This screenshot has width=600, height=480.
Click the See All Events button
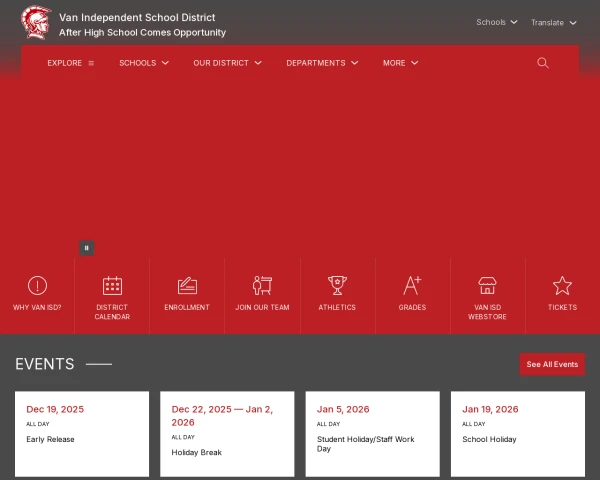(x=552, y=364)
